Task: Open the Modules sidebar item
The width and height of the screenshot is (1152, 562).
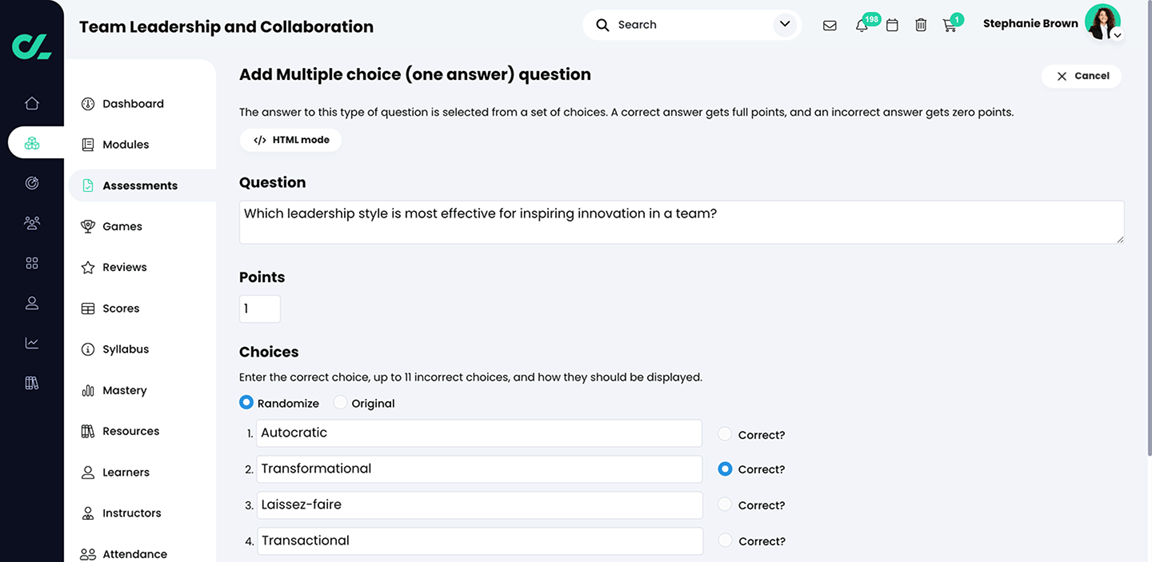Action: coord(125,145)
